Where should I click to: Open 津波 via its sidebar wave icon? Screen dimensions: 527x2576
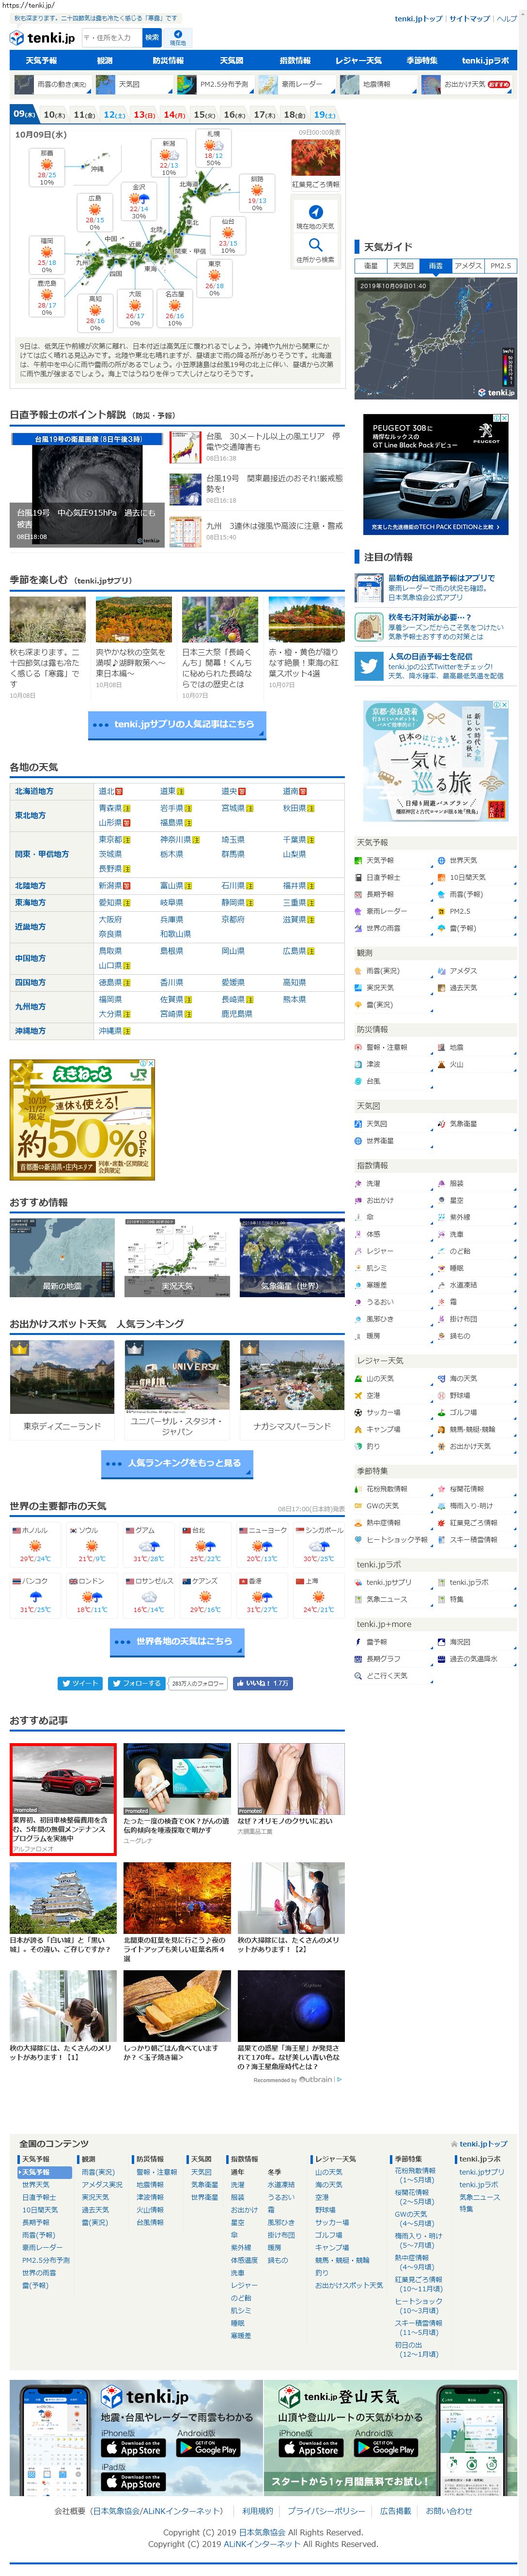coord(359,1065)
